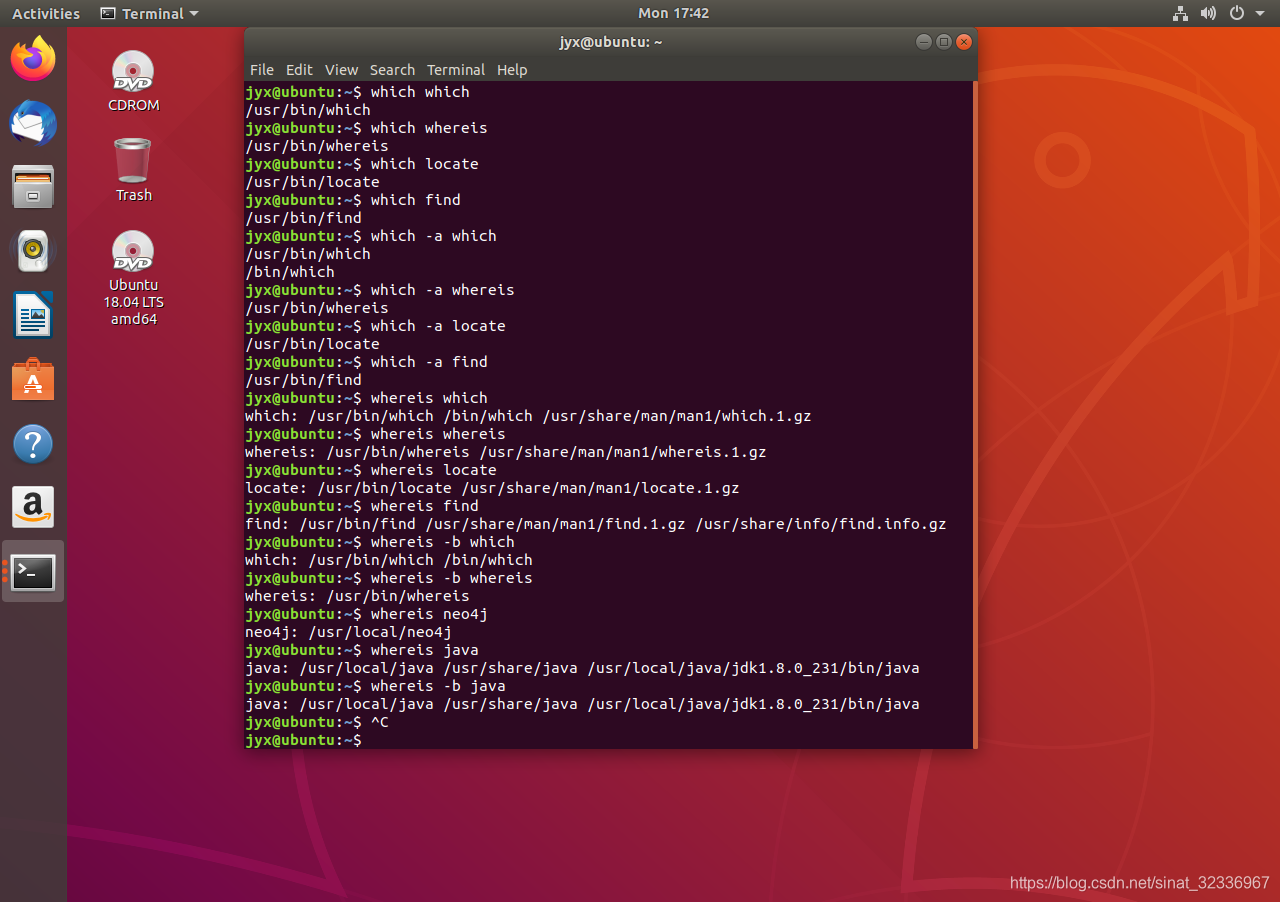Image resolution: width=1280 pixels, height=902 pixels.
Task: Launch Amazon from the dock
Action: (33, 508)
